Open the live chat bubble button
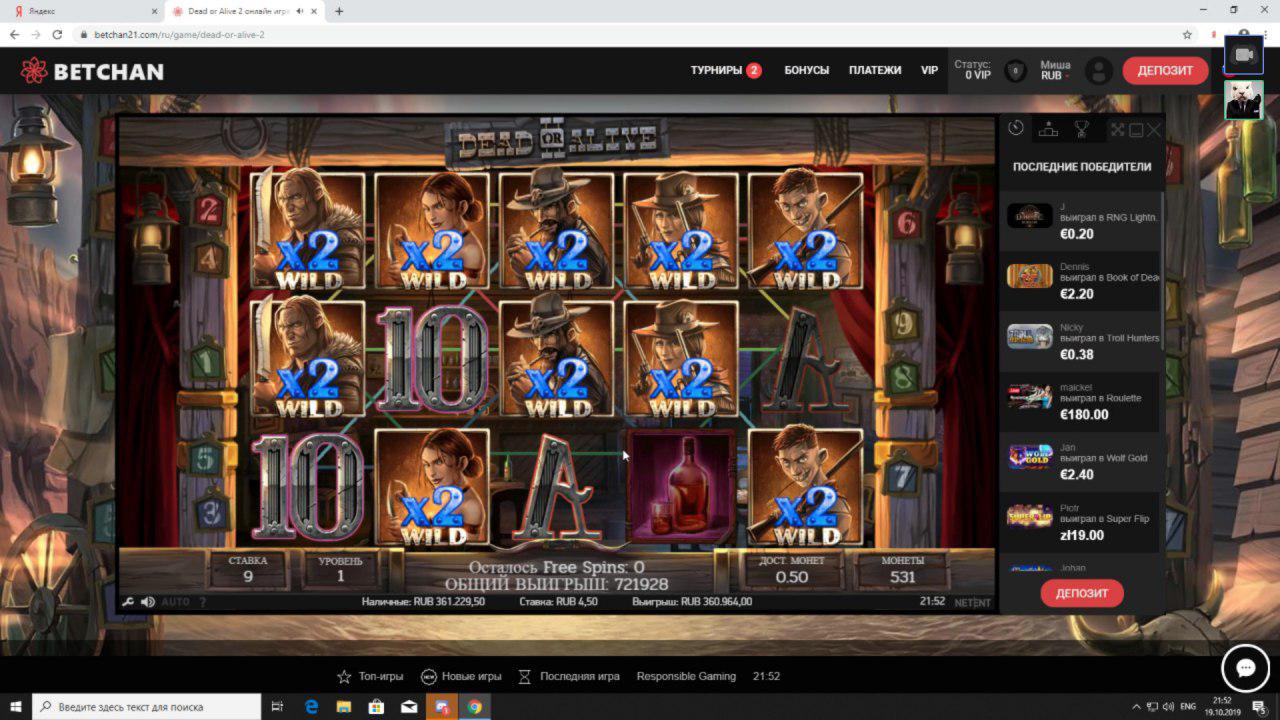 [x=1245, y=668]
